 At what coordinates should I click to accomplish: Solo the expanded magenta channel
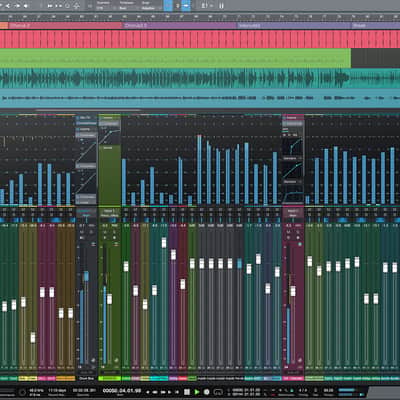[298, 232]
